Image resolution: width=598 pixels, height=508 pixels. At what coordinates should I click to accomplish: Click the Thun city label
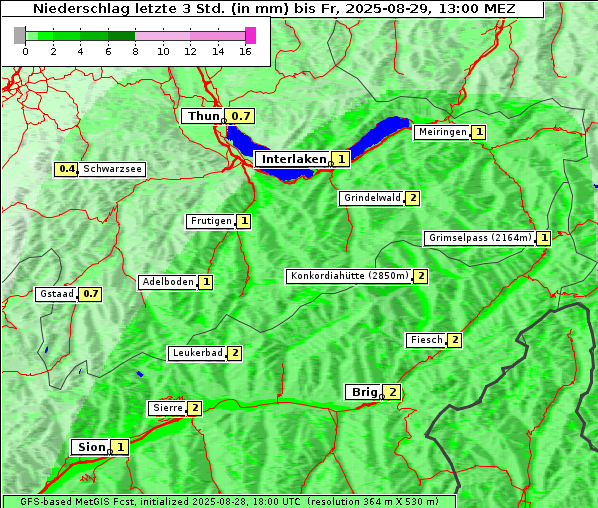[203, 116]
